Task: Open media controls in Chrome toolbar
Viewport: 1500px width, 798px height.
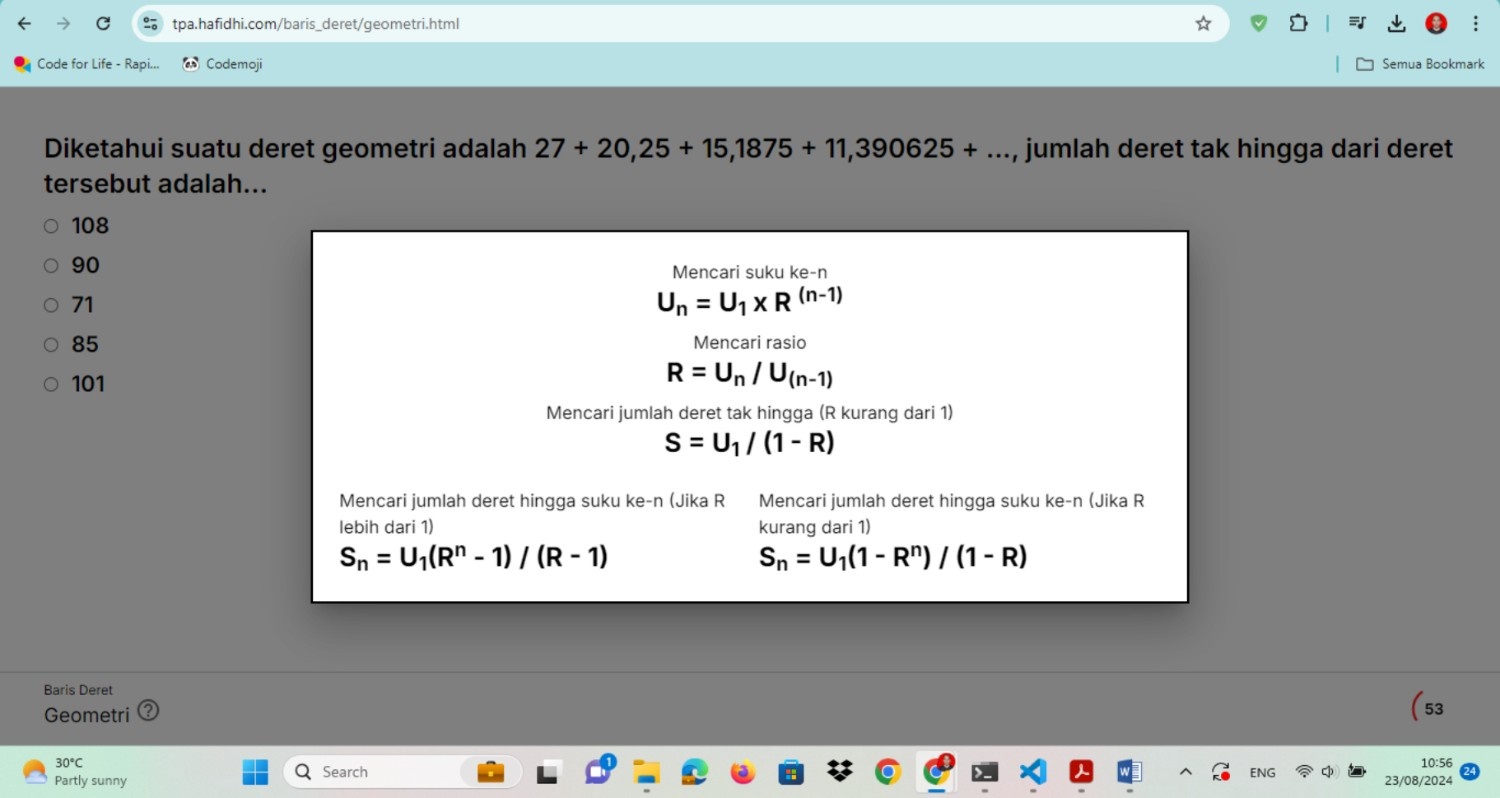Action: pos(1357,24)
